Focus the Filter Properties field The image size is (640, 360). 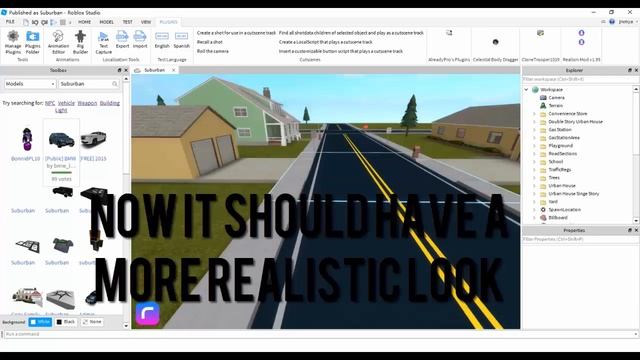580,239
